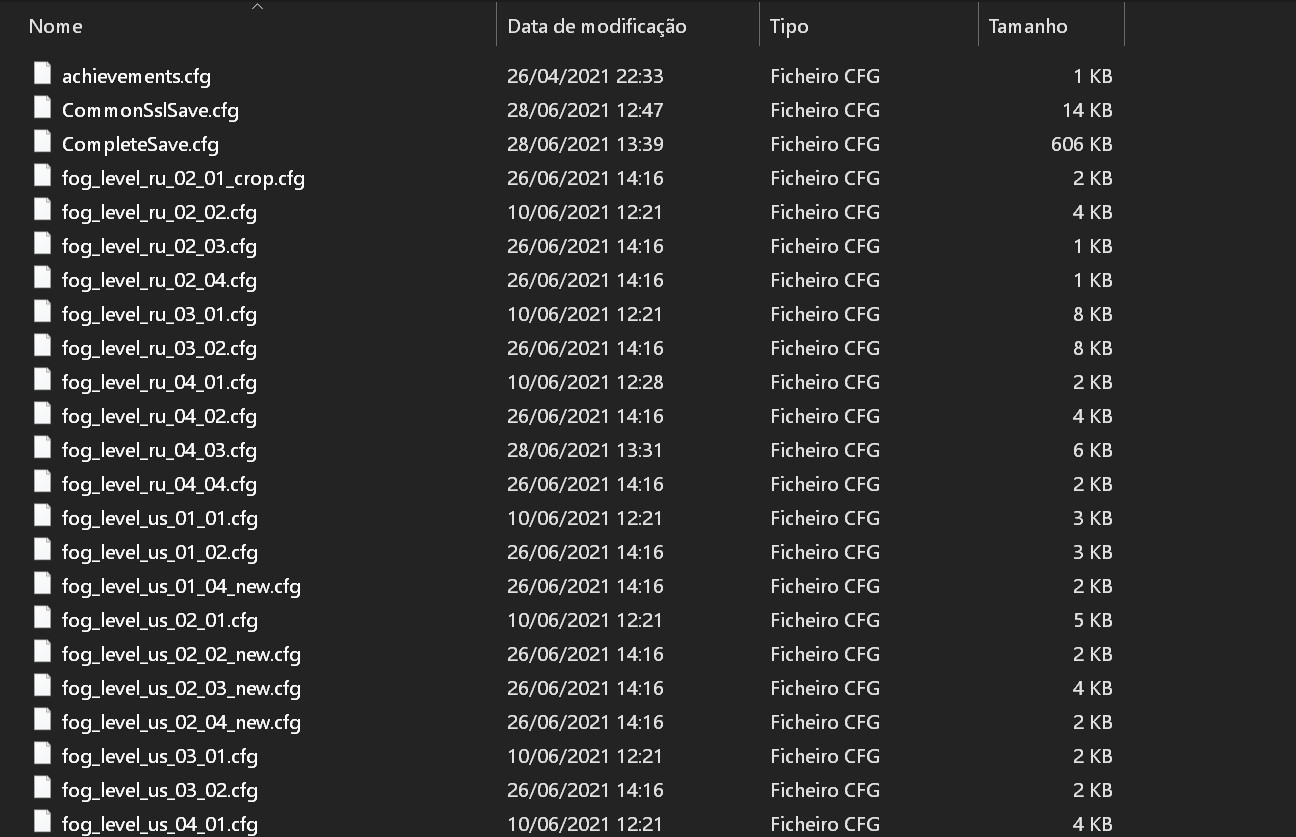This screenshot has height=837, width=1296.
Task: Select the fog_level_us_01_01.cfg filename
Action: (x=160, y=518)
